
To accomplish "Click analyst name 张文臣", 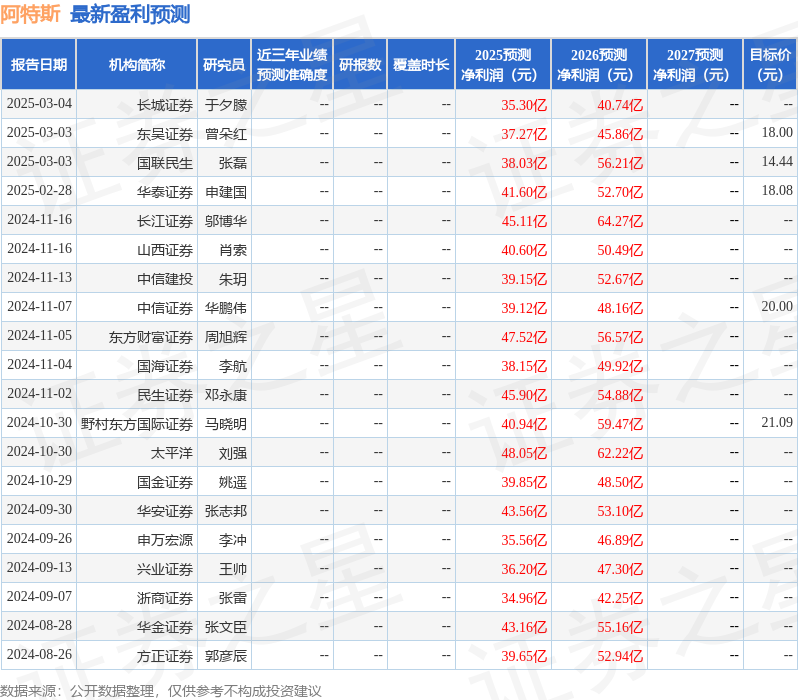I will point(226,628).
